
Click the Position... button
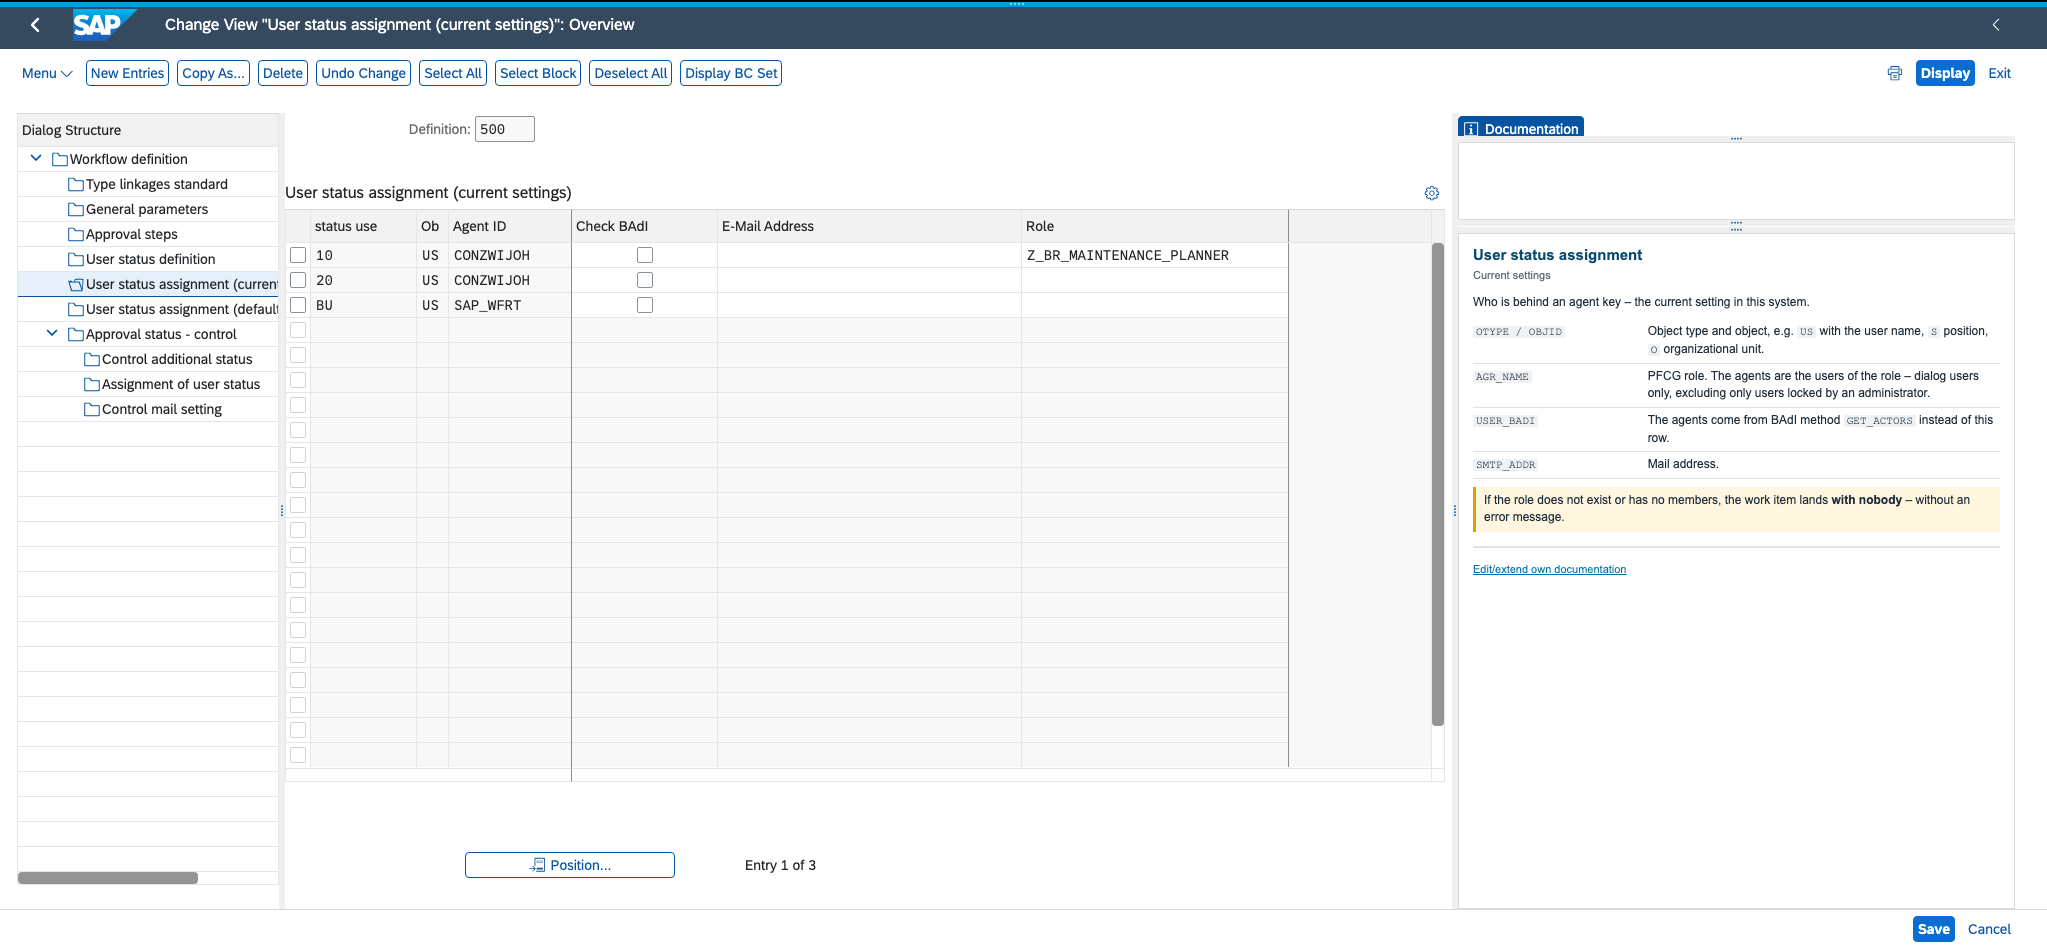coord(570,865)
